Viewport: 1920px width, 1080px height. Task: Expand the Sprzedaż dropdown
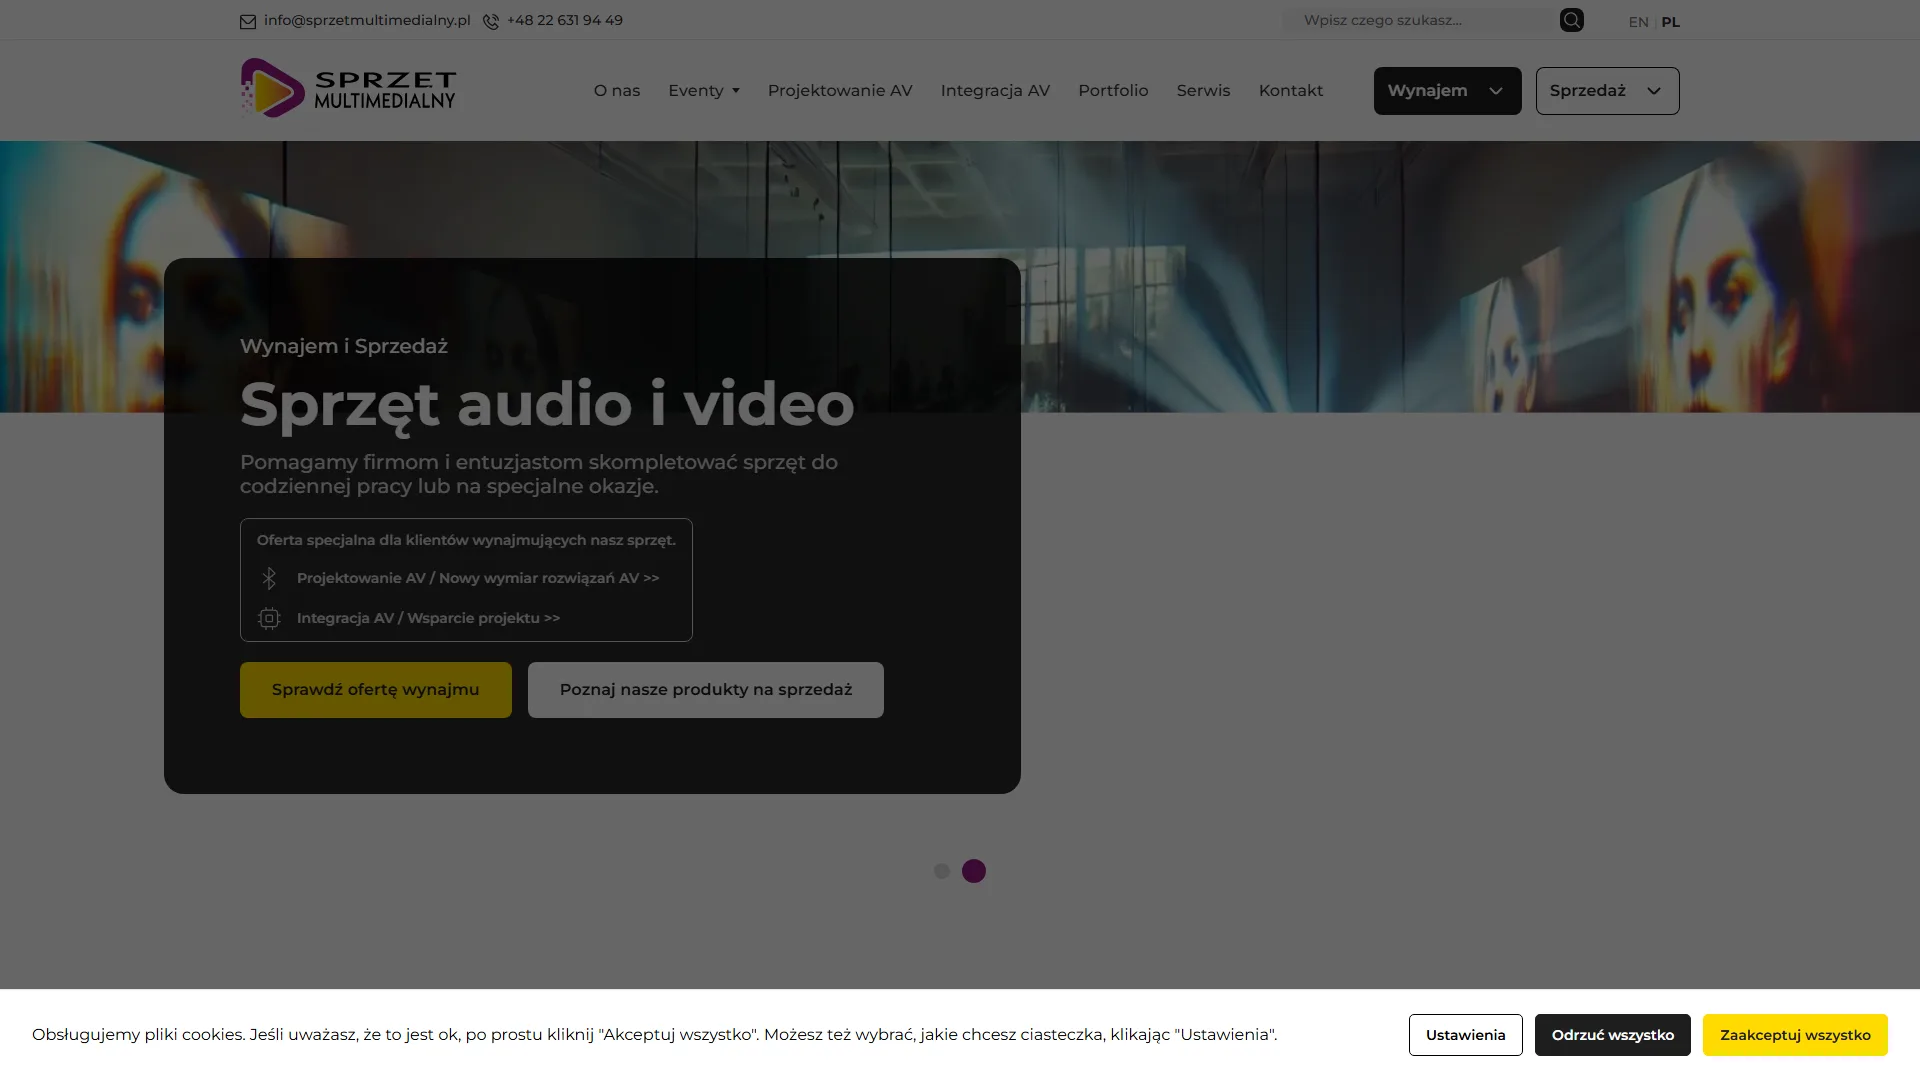(x=1607, y=91)
